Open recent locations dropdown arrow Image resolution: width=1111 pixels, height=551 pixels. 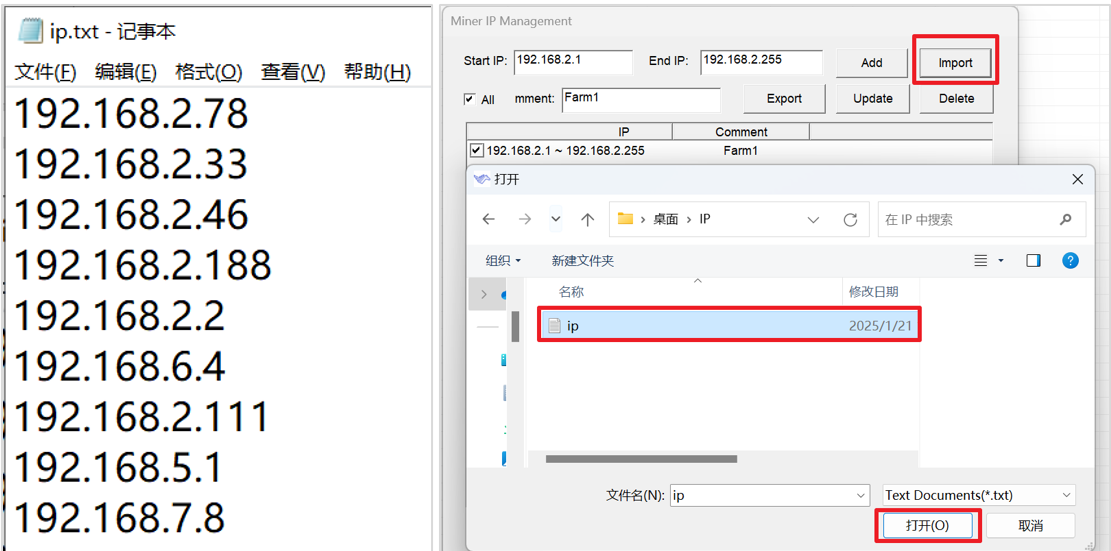[x=556, y=220]
